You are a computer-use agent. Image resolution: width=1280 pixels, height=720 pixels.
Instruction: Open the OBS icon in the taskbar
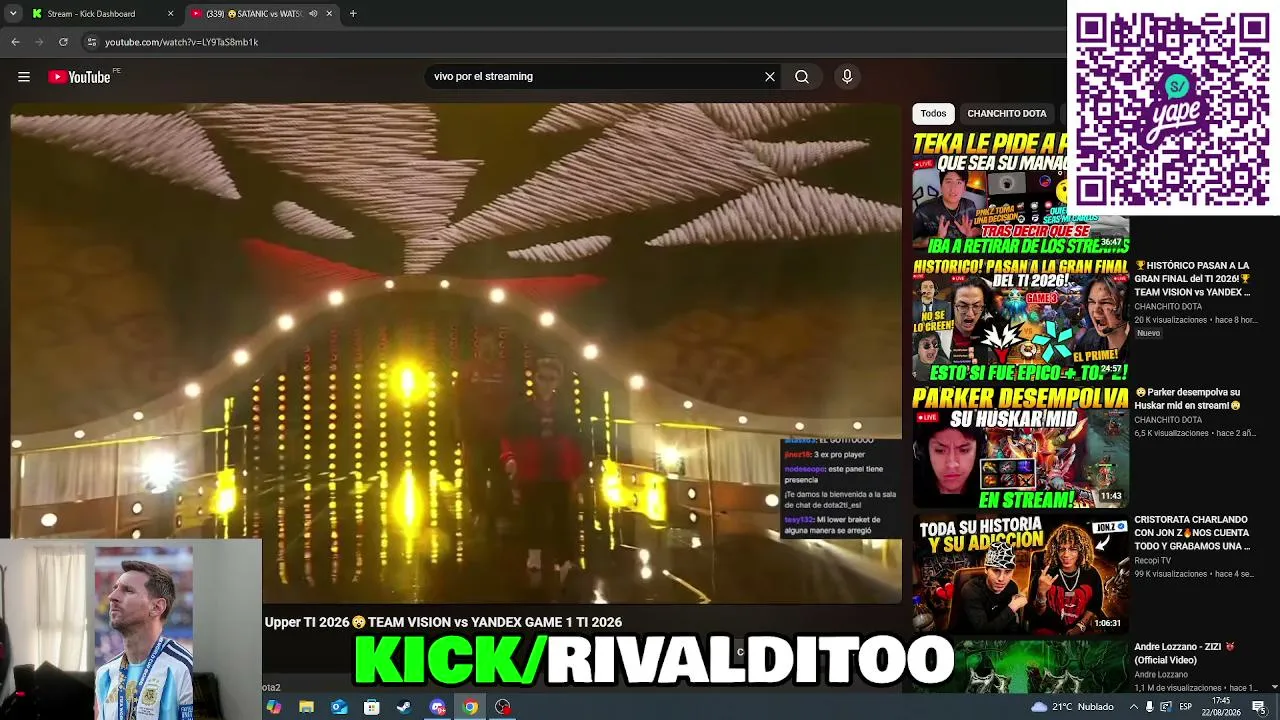pos(503,707)
